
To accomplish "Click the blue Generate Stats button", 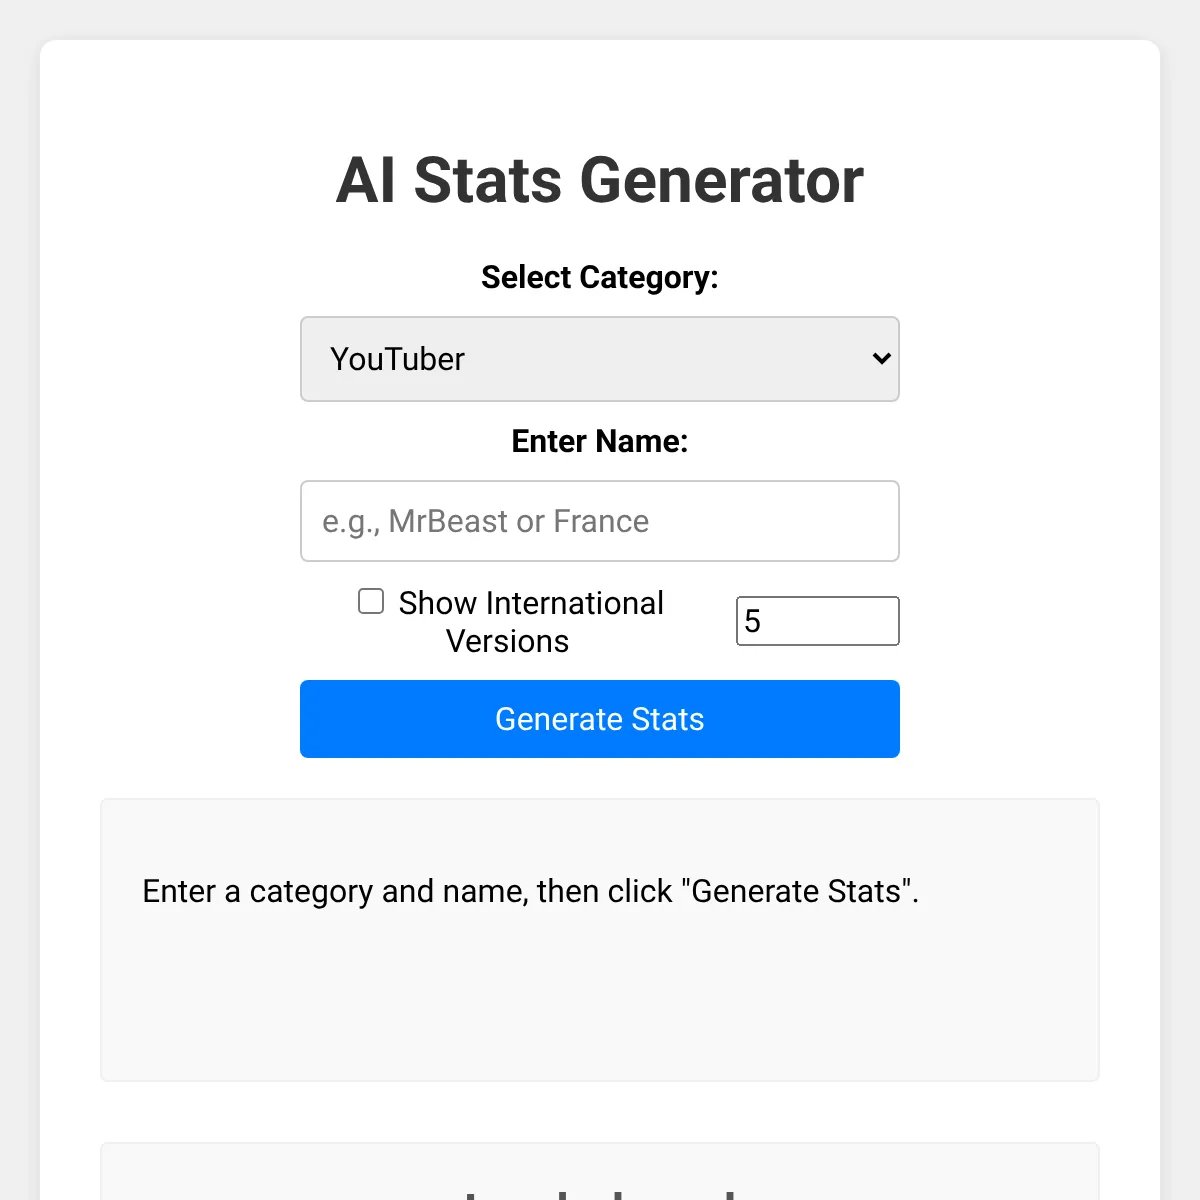I will (600, 719).
